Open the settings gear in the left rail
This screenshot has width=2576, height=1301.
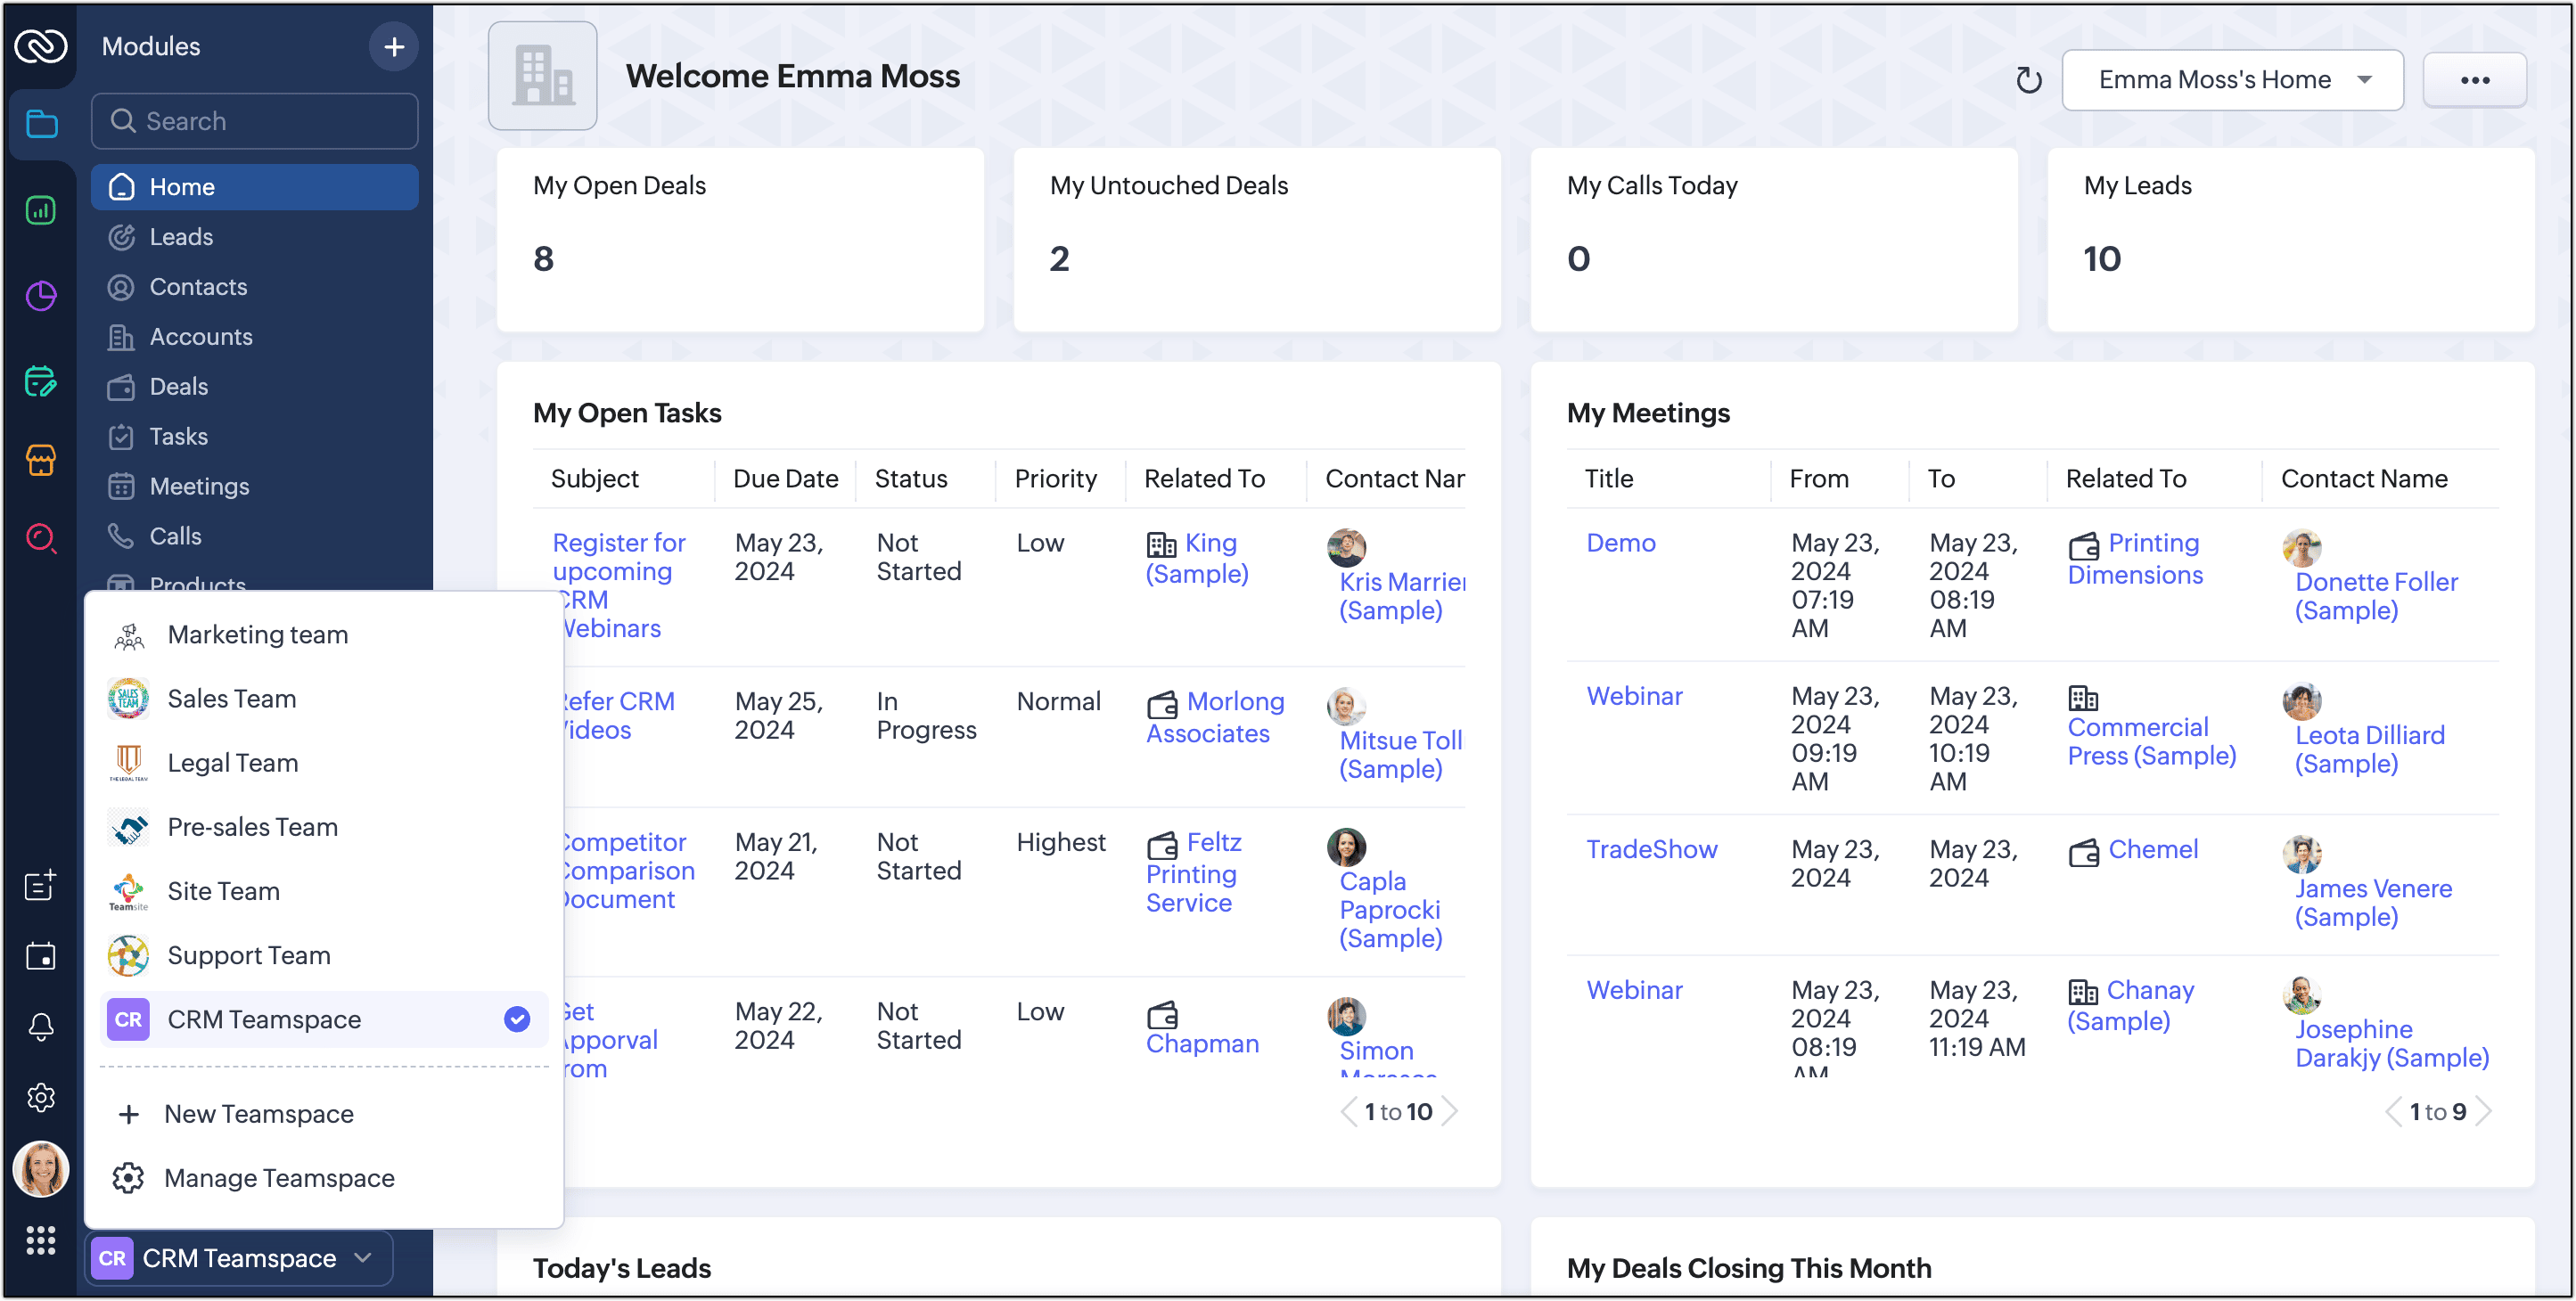click(x=41, y=1097)
